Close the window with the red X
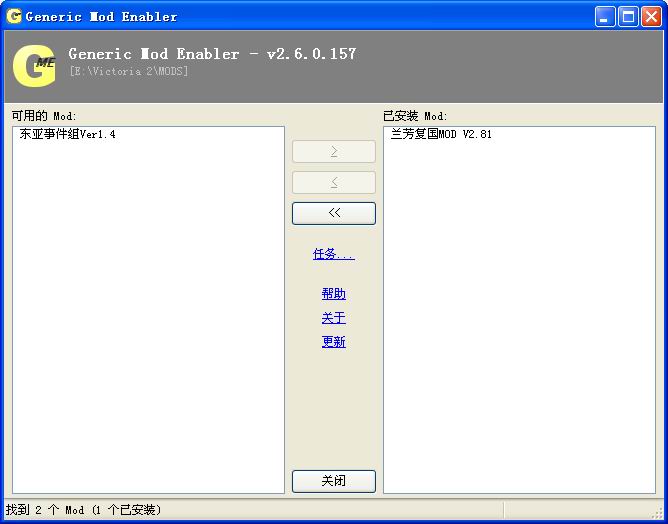This screenshot has height=524, width=668. pos(651,16)
